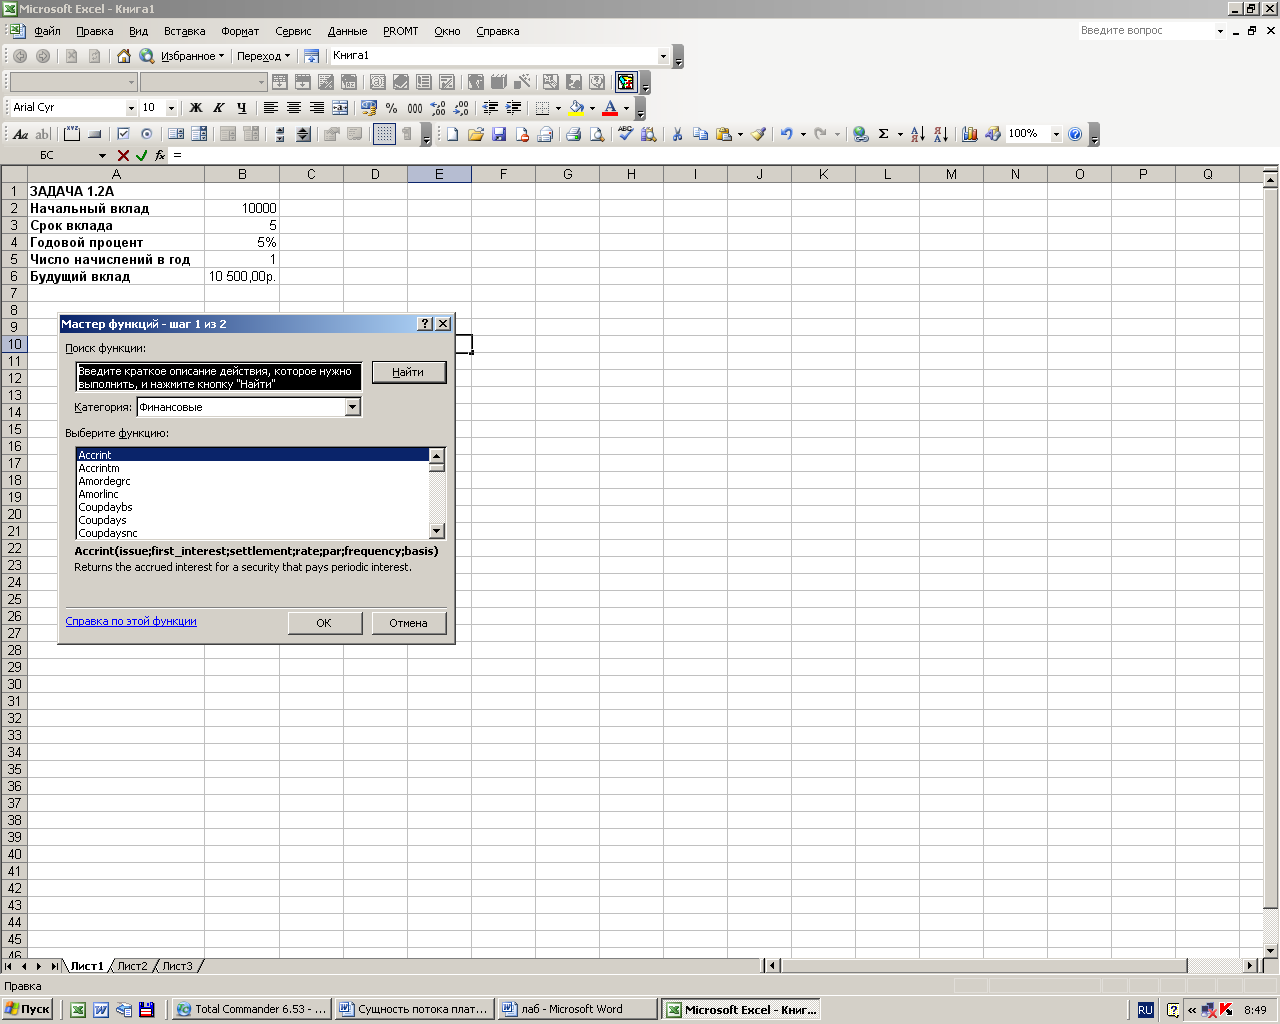
Task: Select the Scroll Bar form control icon
Action: (280, 134)
